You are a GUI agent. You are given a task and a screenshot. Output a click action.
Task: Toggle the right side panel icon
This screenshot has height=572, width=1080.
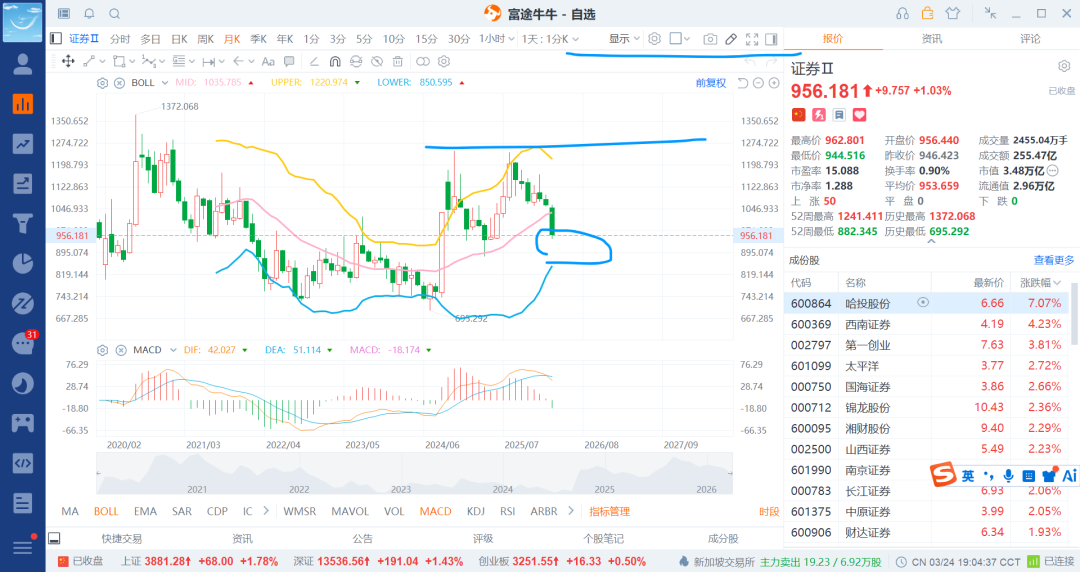click(771, 39)
